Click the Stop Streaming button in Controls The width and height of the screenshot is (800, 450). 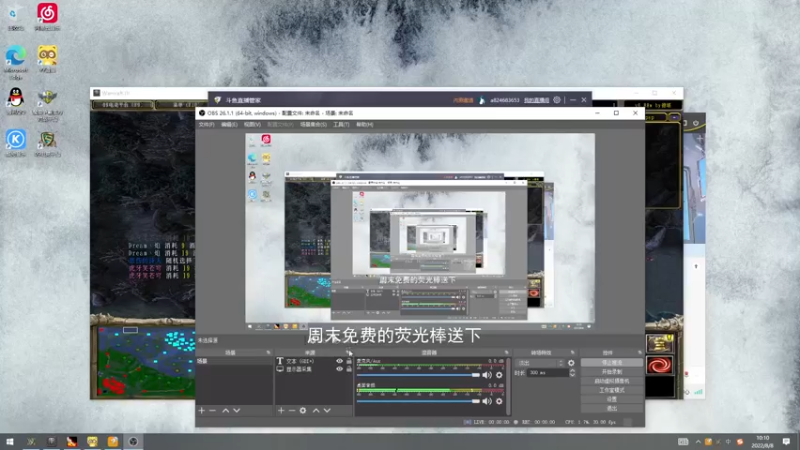tap(611, 363)
